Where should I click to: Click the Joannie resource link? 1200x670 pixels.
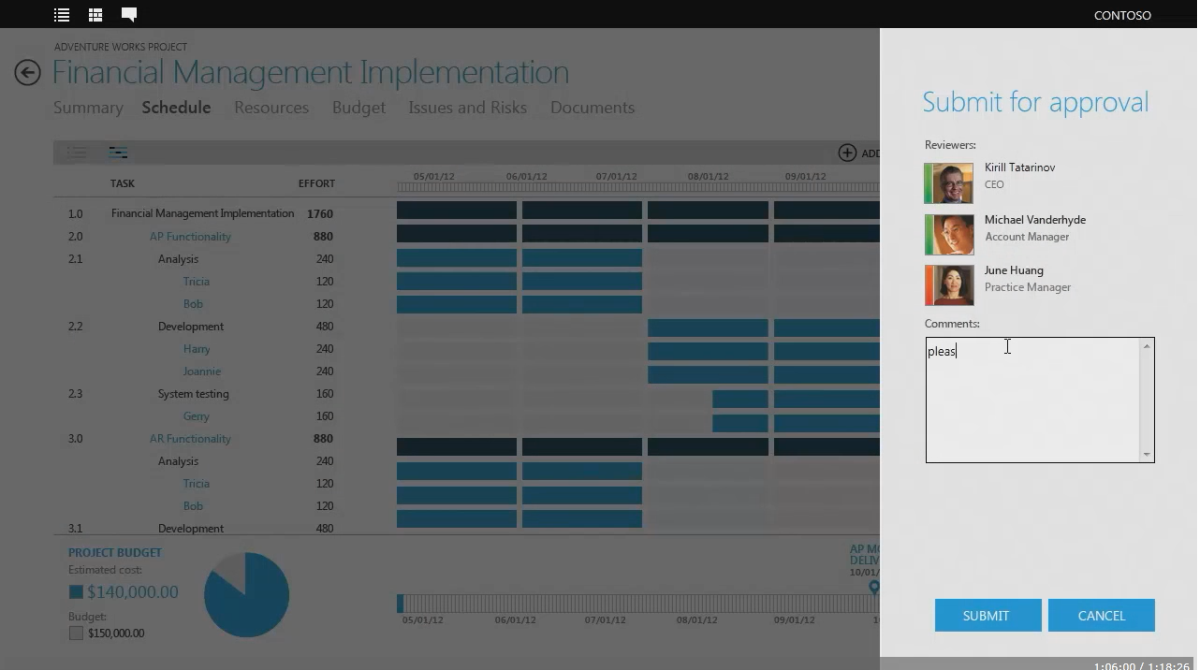pyautogui.click(x=202, y=372)
